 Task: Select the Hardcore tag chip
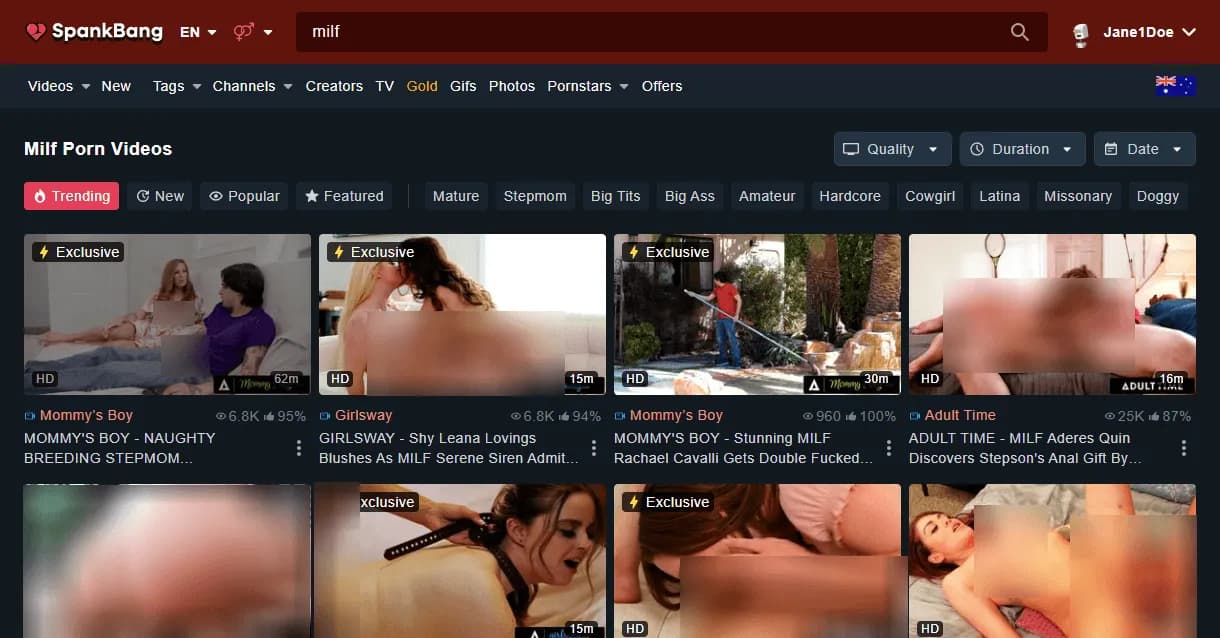[x=850, y=196]
